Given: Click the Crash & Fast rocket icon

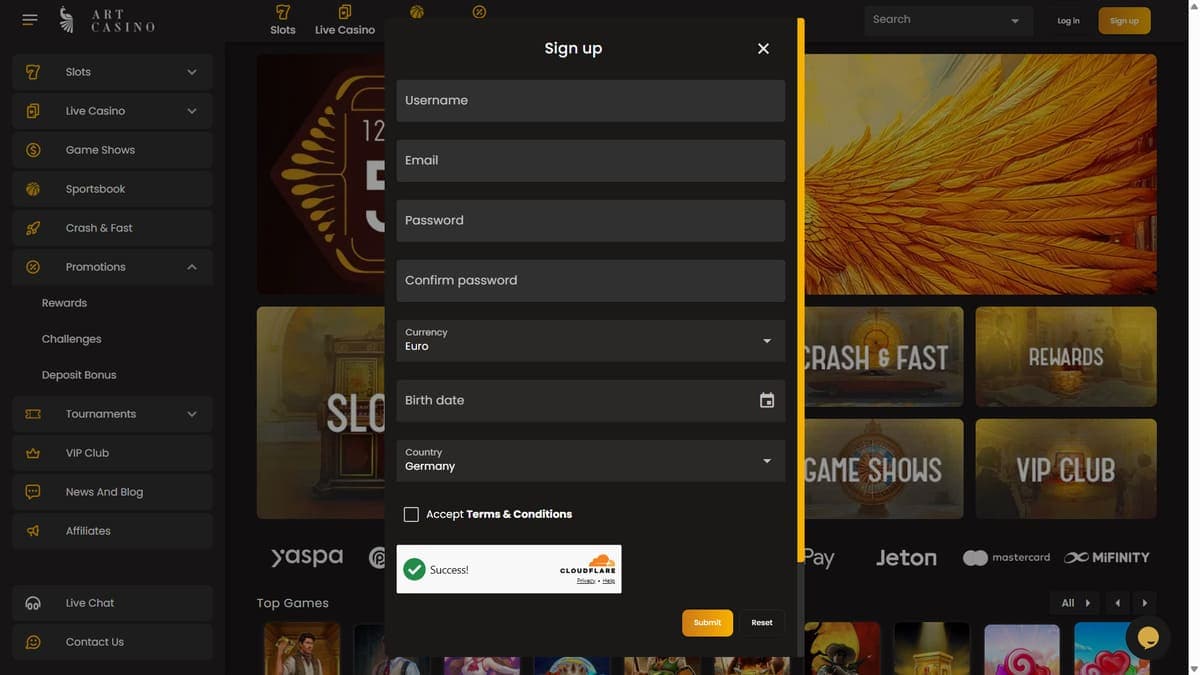Looking at the screenshot, I should [33, 228].
